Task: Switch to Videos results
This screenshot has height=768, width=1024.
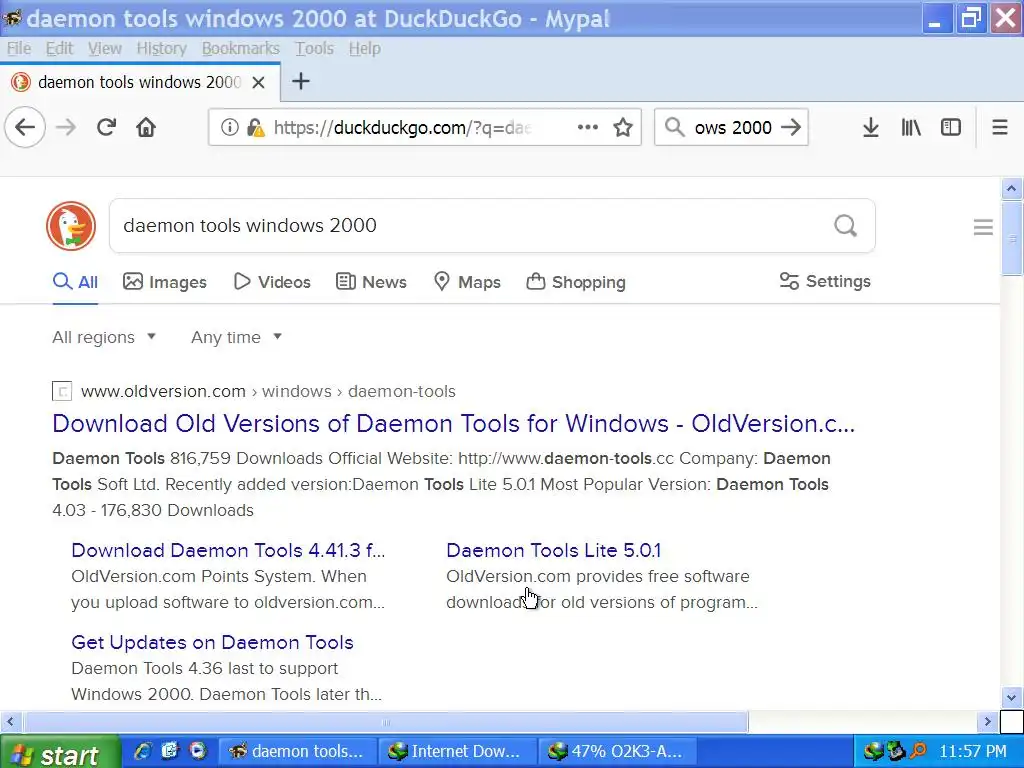Action: click(x=272, y=282)
